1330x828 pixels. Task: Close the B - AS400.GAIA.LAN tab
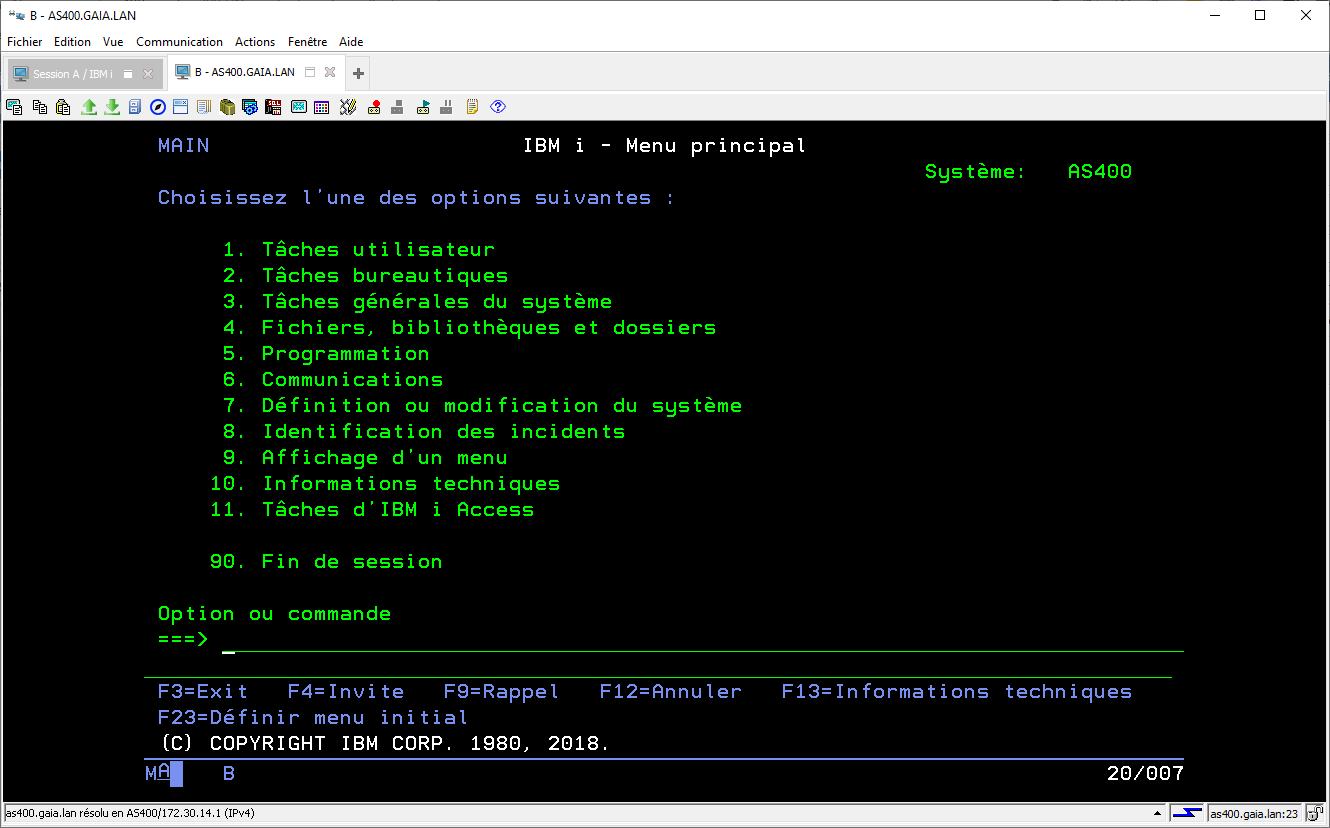pos(330,72)
